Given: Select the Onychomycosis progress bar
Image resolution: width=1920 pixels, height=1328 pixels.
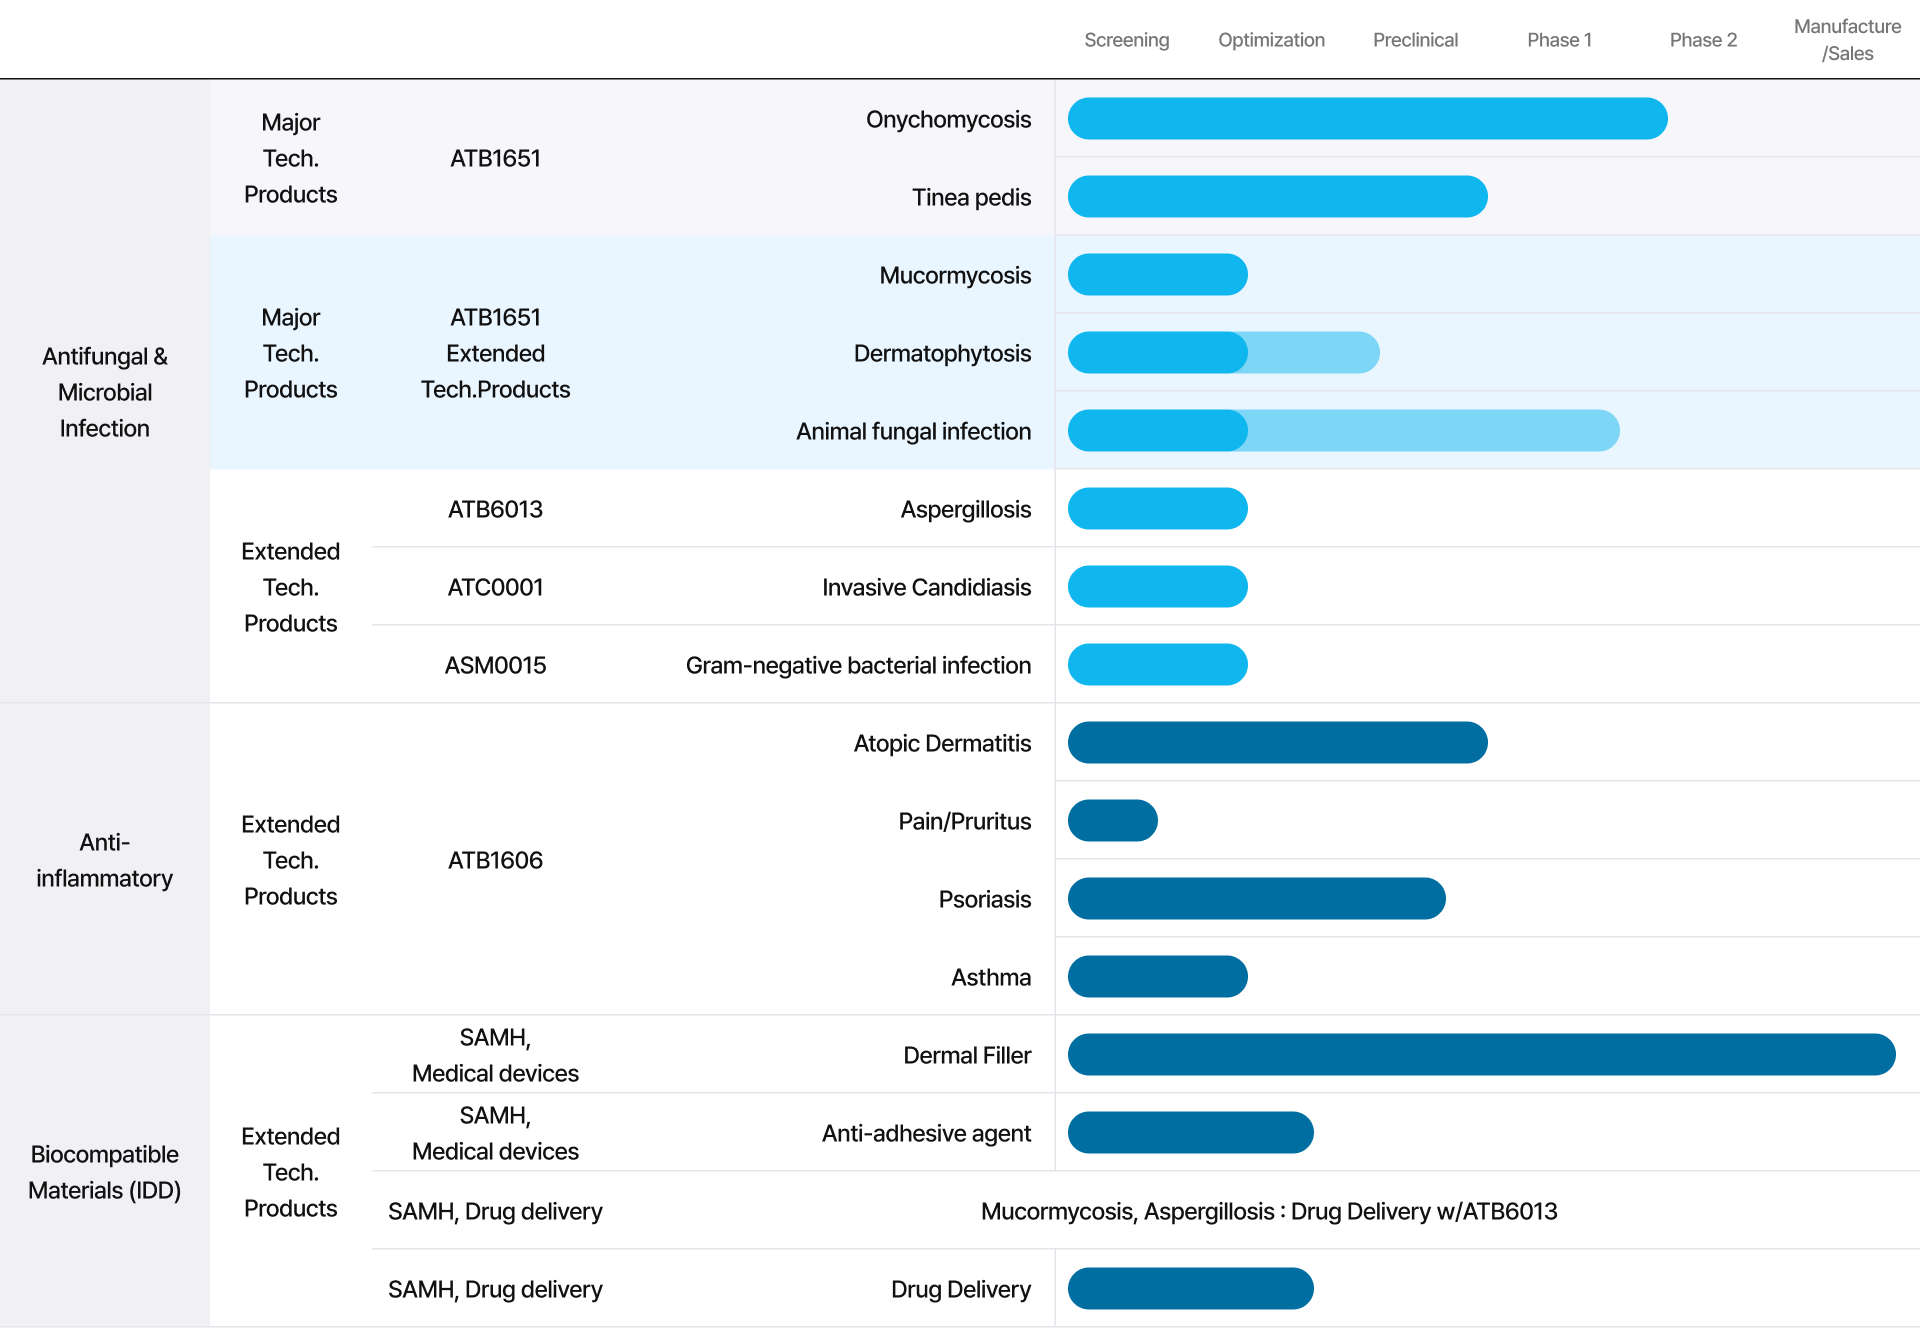Looking at the screenshot, I should click(x=1367, y=119).
